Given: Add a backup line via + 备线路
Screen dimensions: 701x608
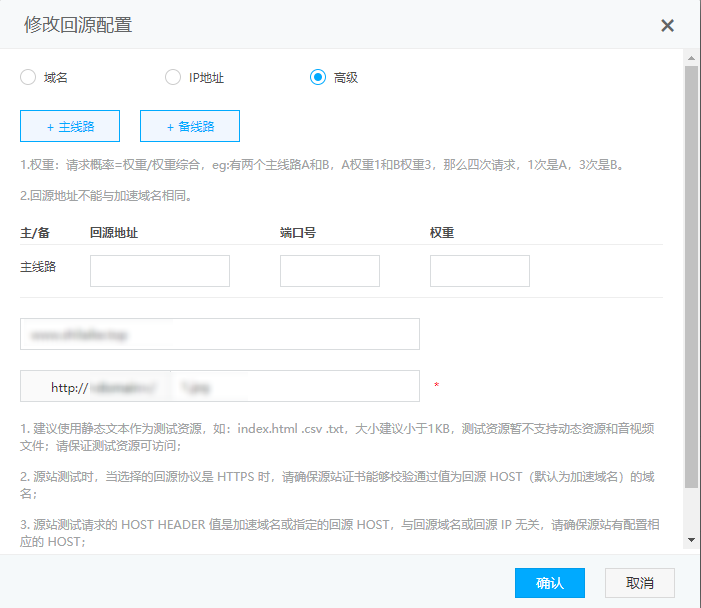Looking at the screenshot, I should [x=190, y=127].
